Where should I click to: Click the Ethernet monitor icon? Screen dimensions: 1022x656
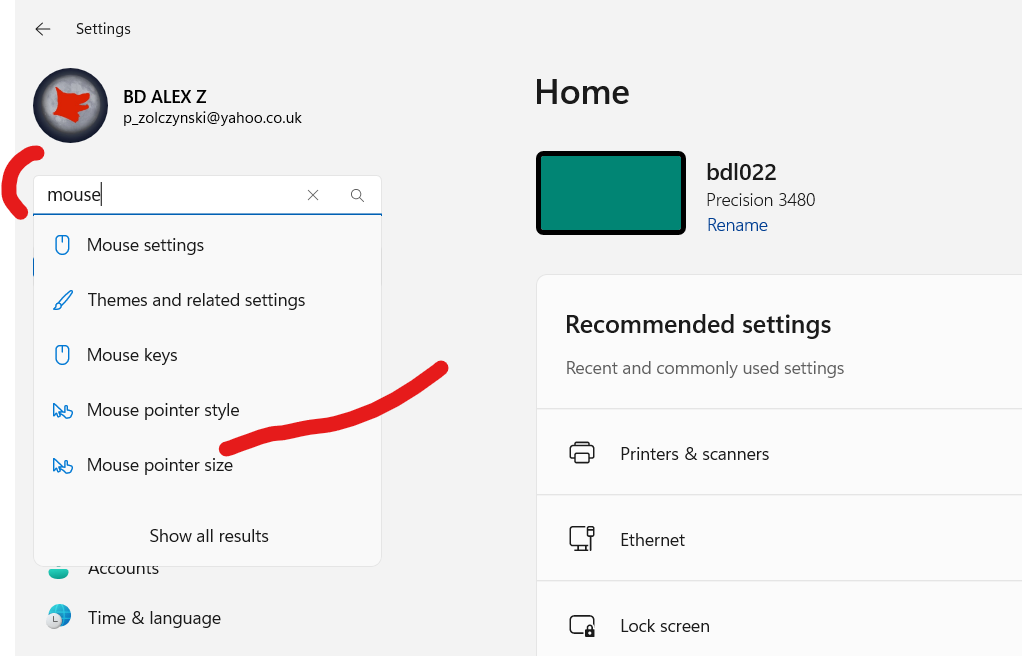582,539
